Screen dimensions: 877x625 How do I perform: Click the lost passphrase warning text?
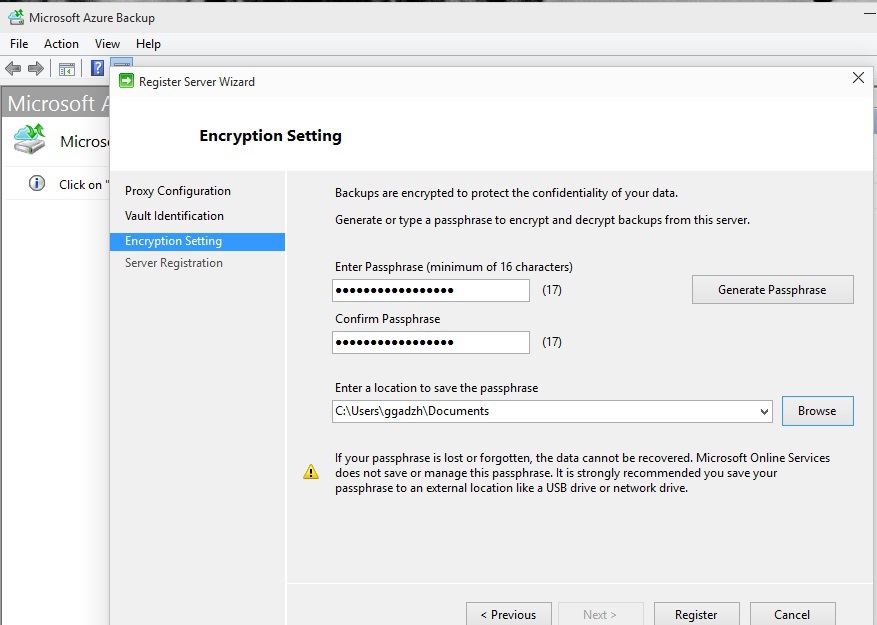pyautogui.click(x=582, y=473)
